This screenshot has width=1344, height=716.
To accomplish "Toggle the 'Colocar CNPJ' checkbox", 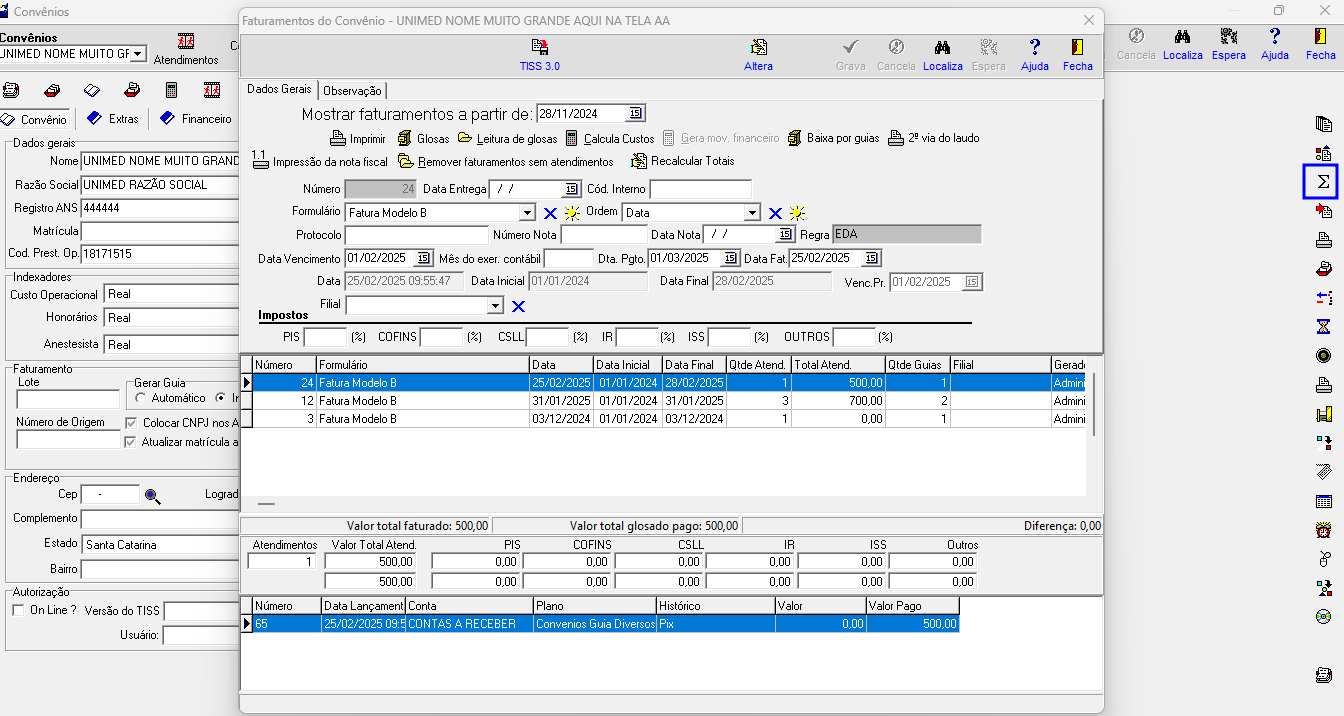I will [130, 423].
